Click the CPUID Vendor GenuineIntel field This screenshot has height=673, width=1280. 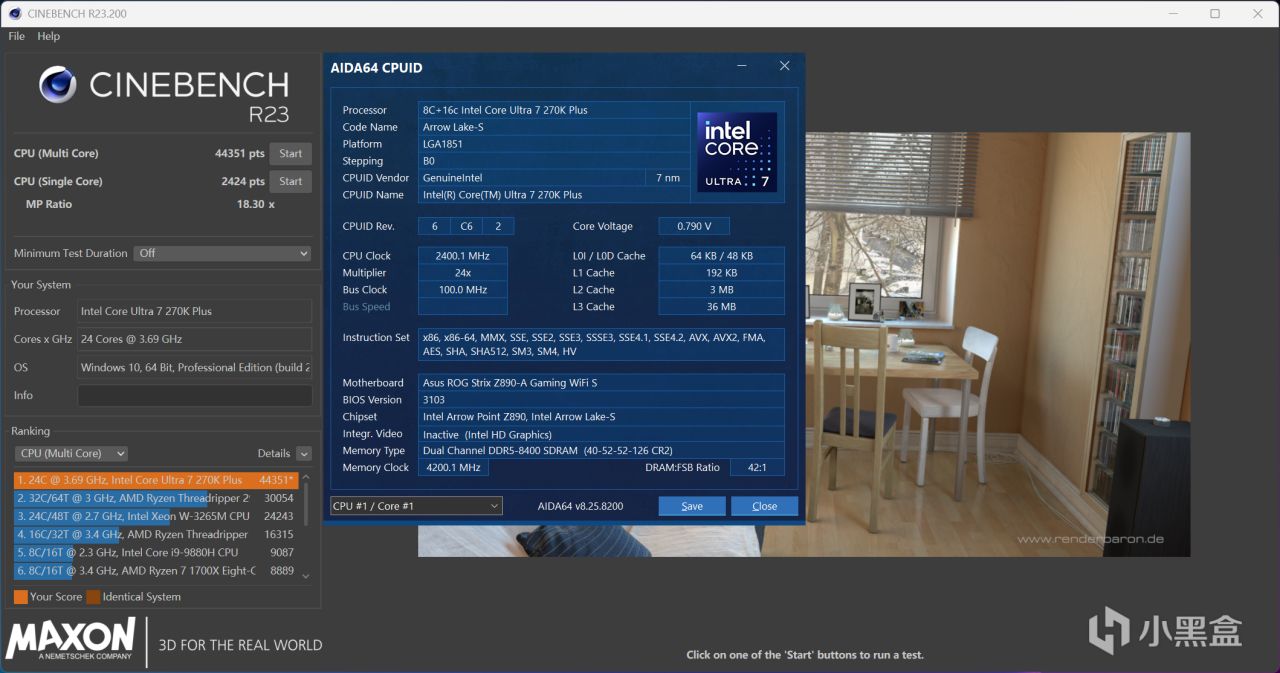click(531, 178)
